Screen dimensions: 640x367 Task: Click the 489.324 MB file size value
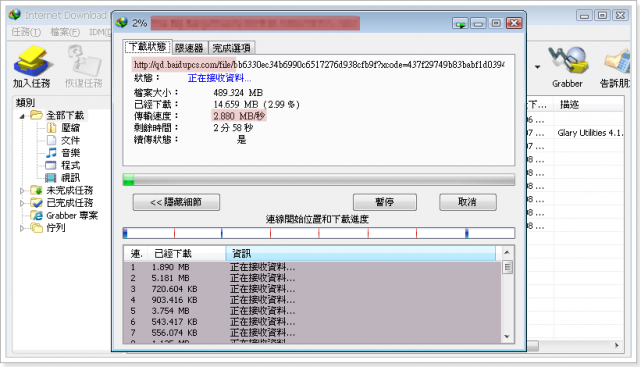tap(238, 93)
